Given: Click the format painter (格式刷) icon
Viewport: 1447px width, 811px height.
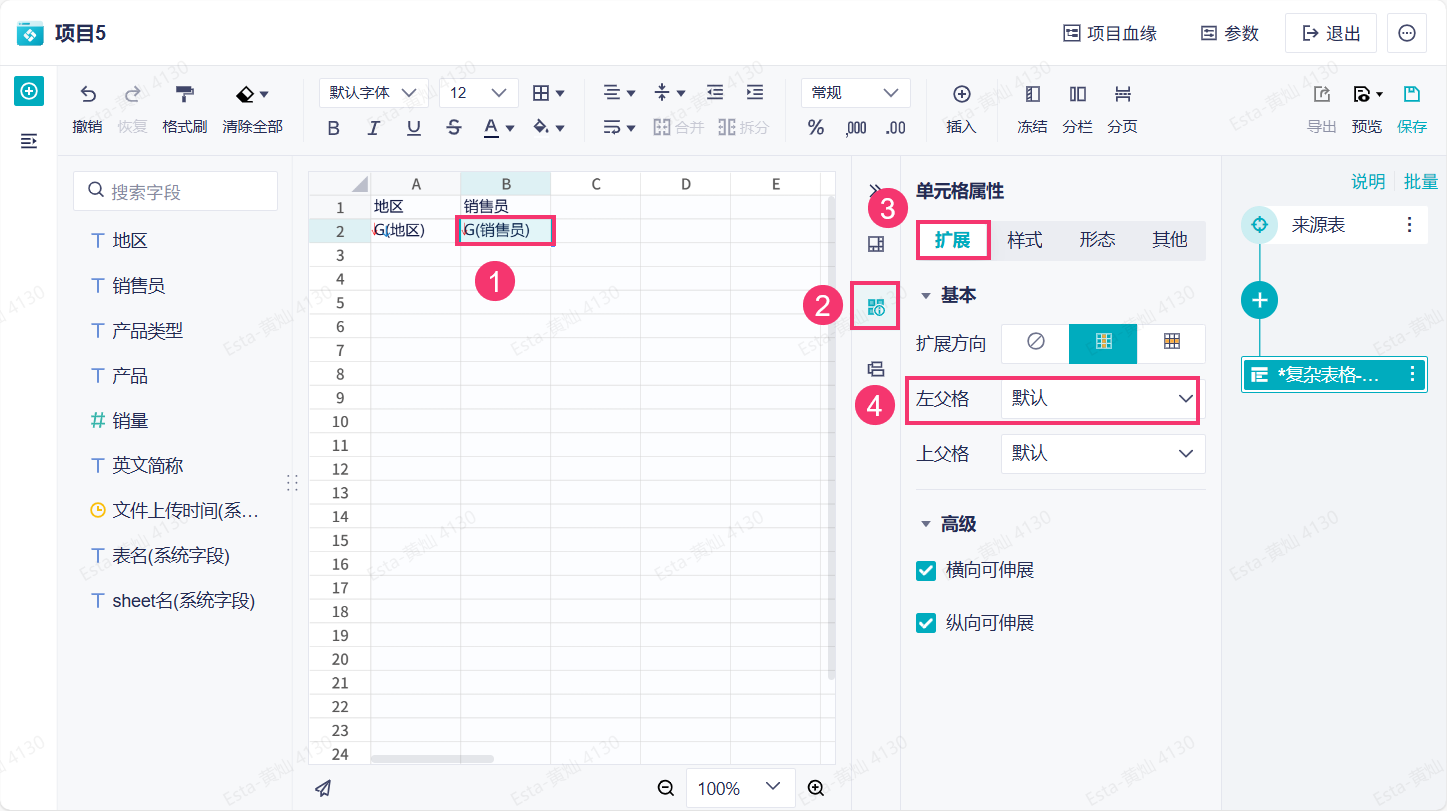Looking at the screenshot, I should click(185, 94).
